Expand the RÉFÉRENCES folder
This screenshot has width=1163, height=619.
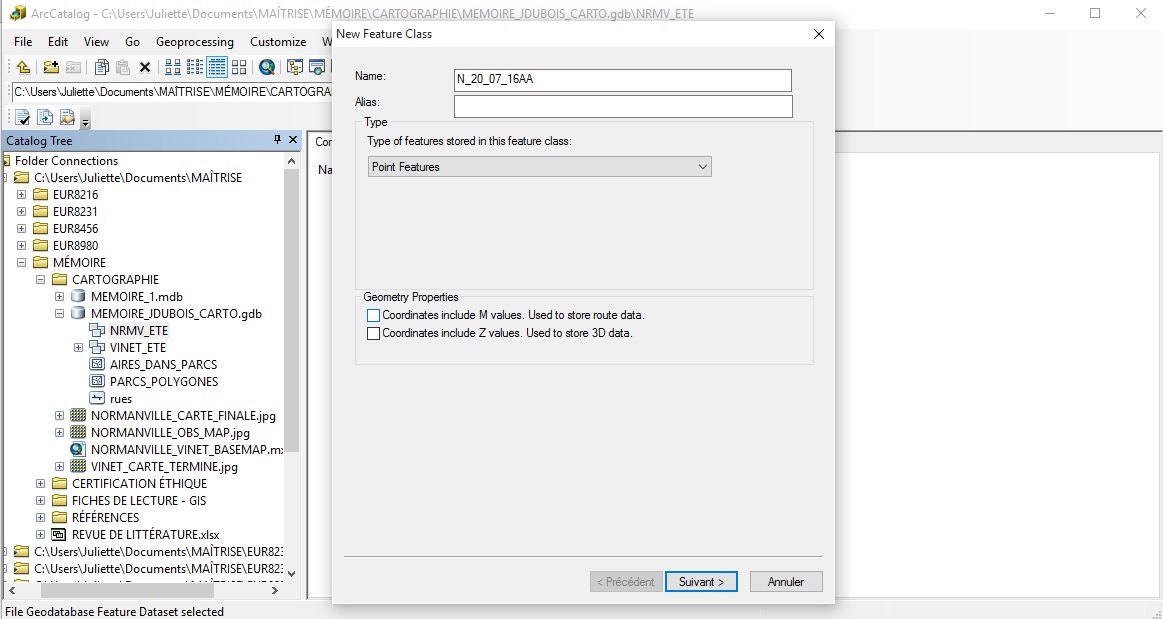coord(41,517)
